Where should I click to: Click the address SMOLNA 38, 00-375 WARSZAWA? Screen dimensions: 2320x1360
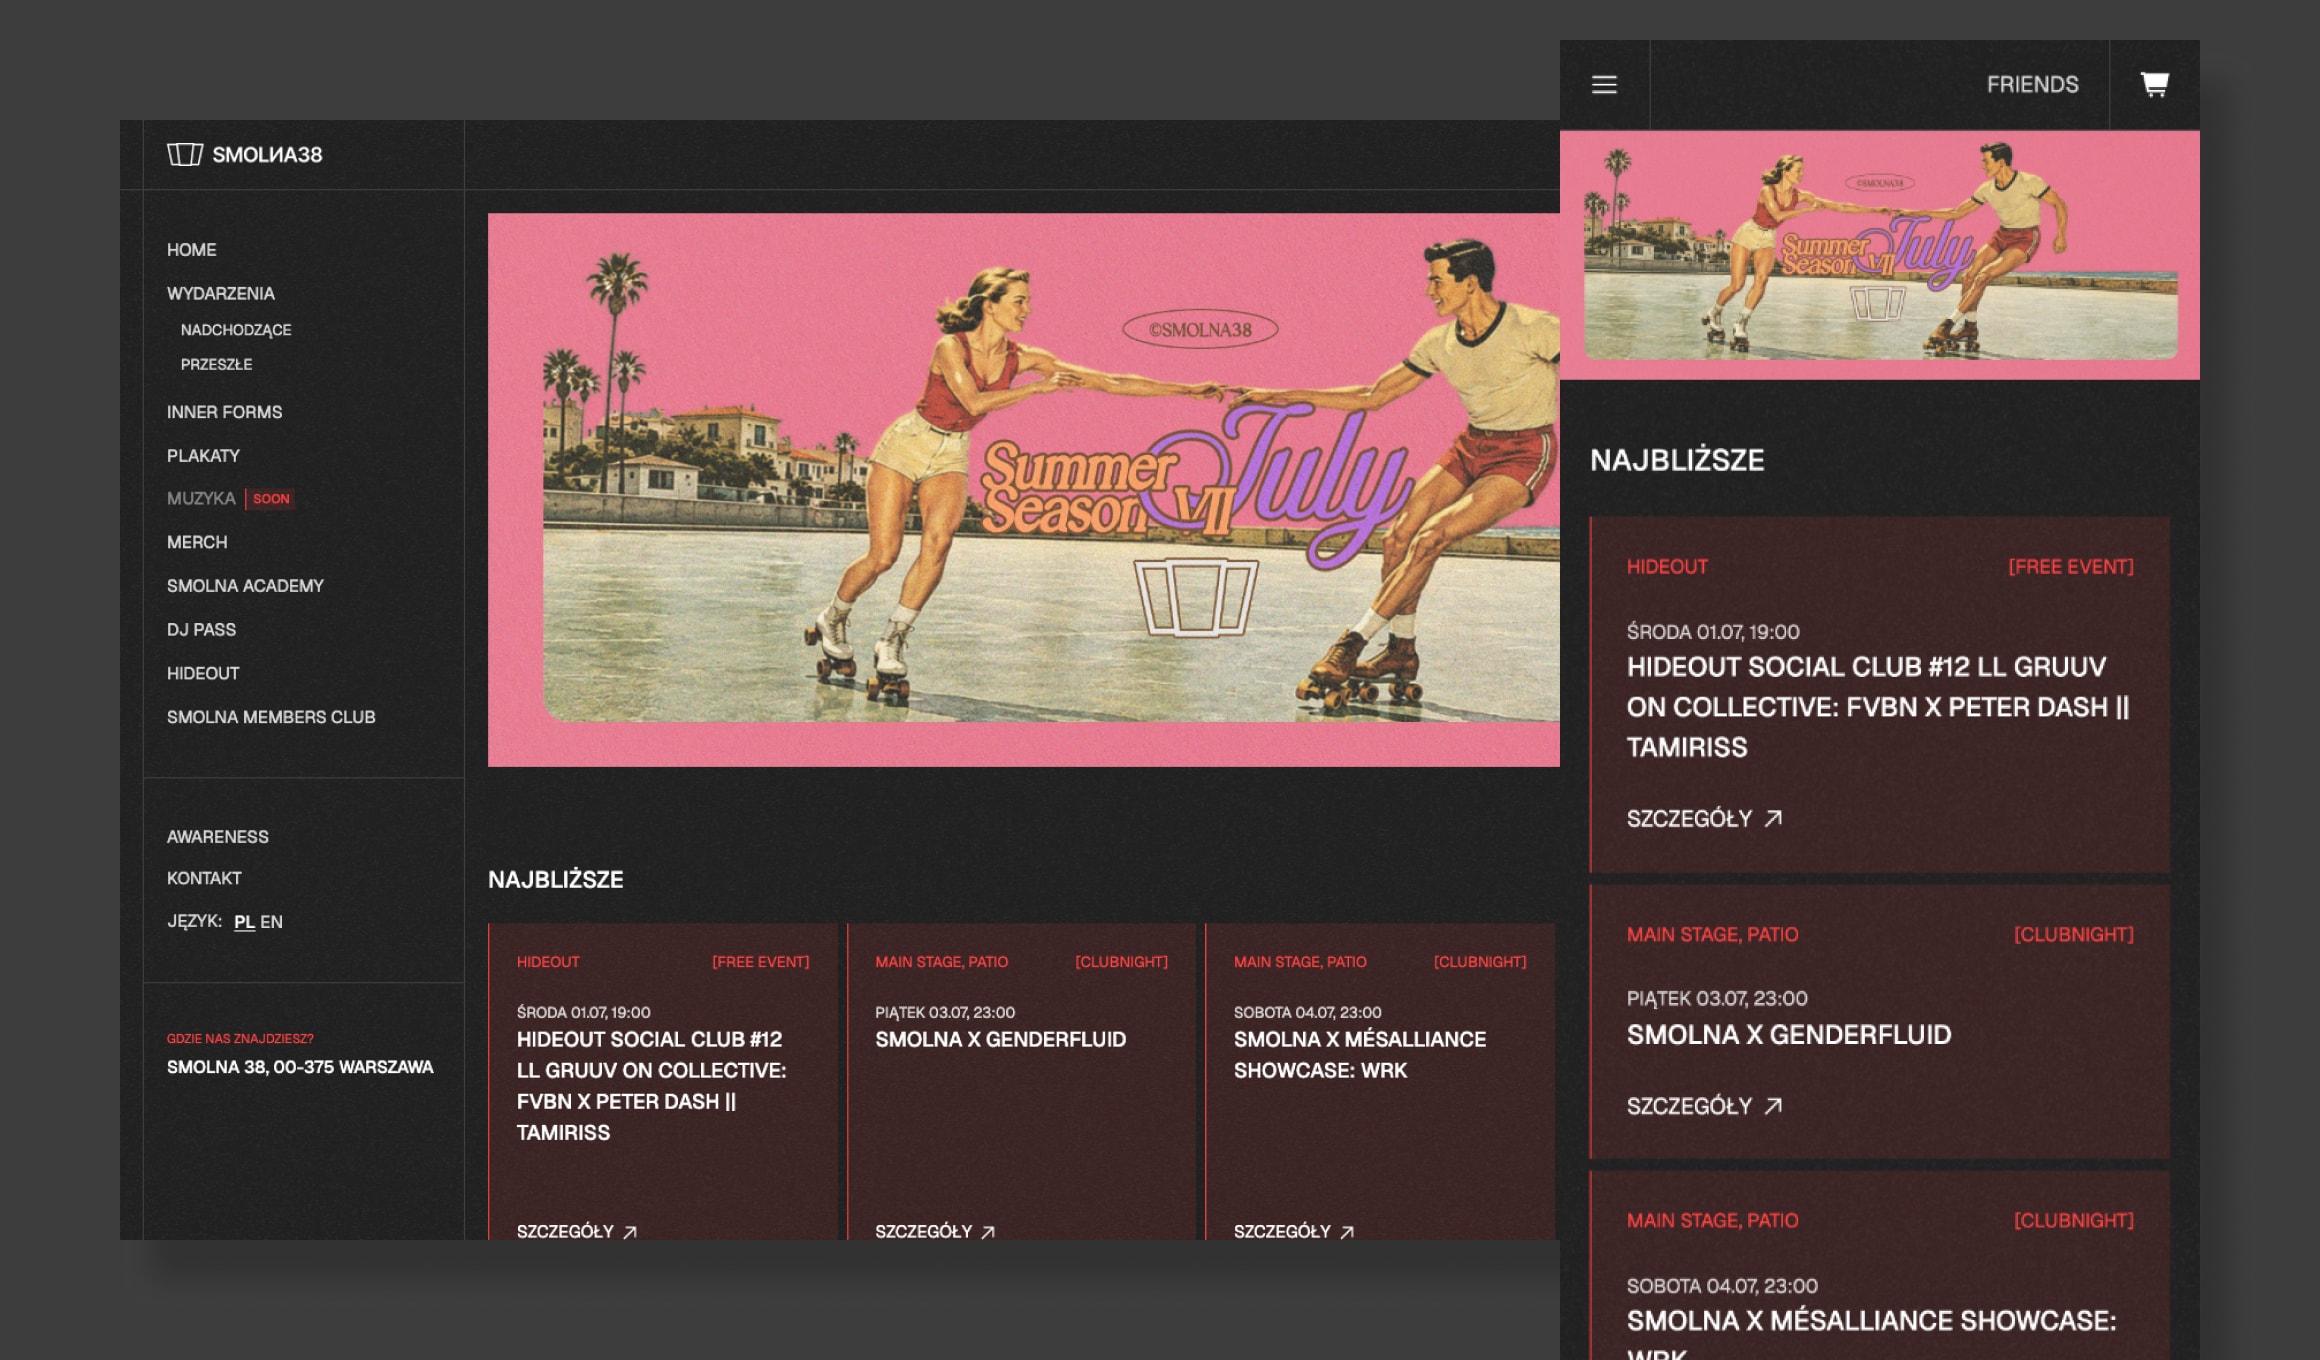pyautogui.click(x=300, y=1067)
